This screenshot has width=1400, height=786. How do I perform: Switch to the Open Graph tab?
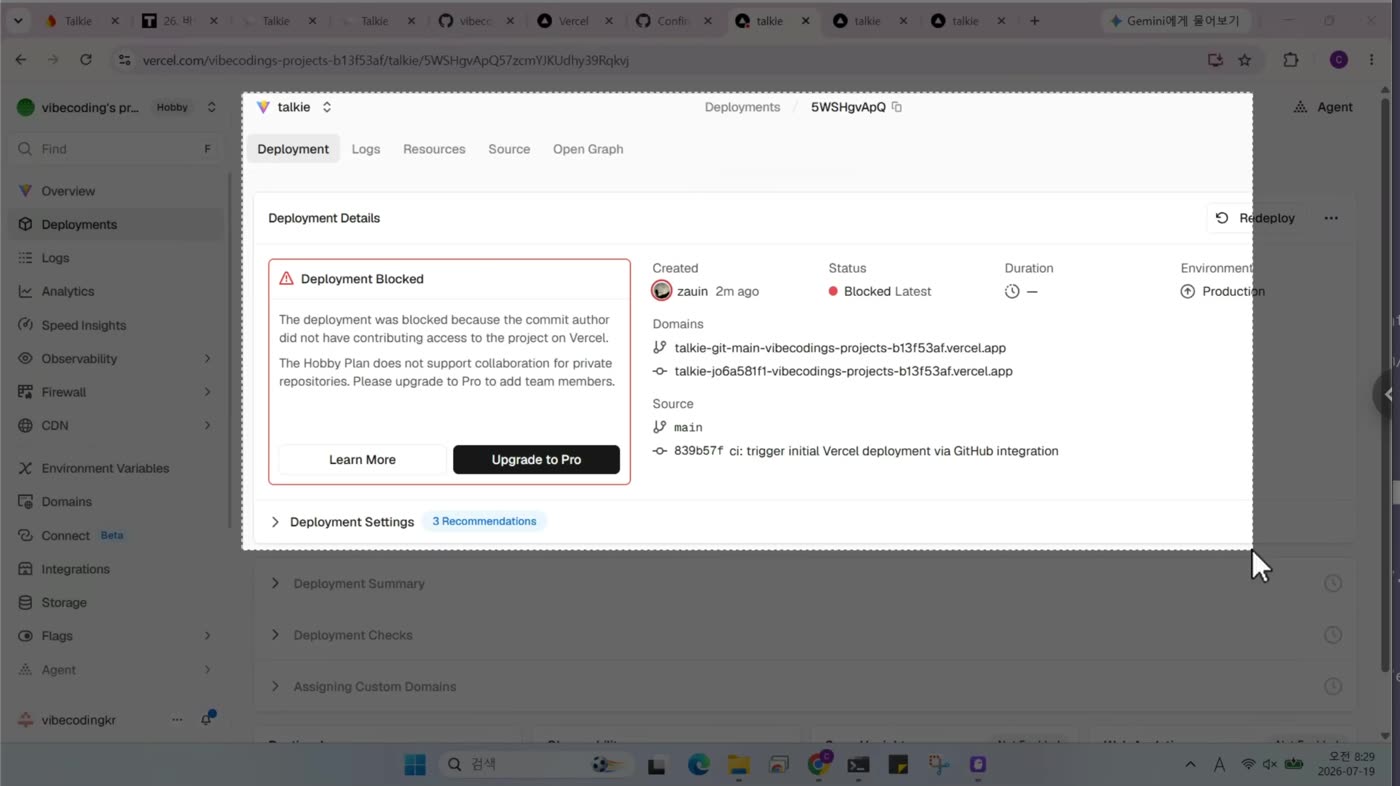point(588,149)
